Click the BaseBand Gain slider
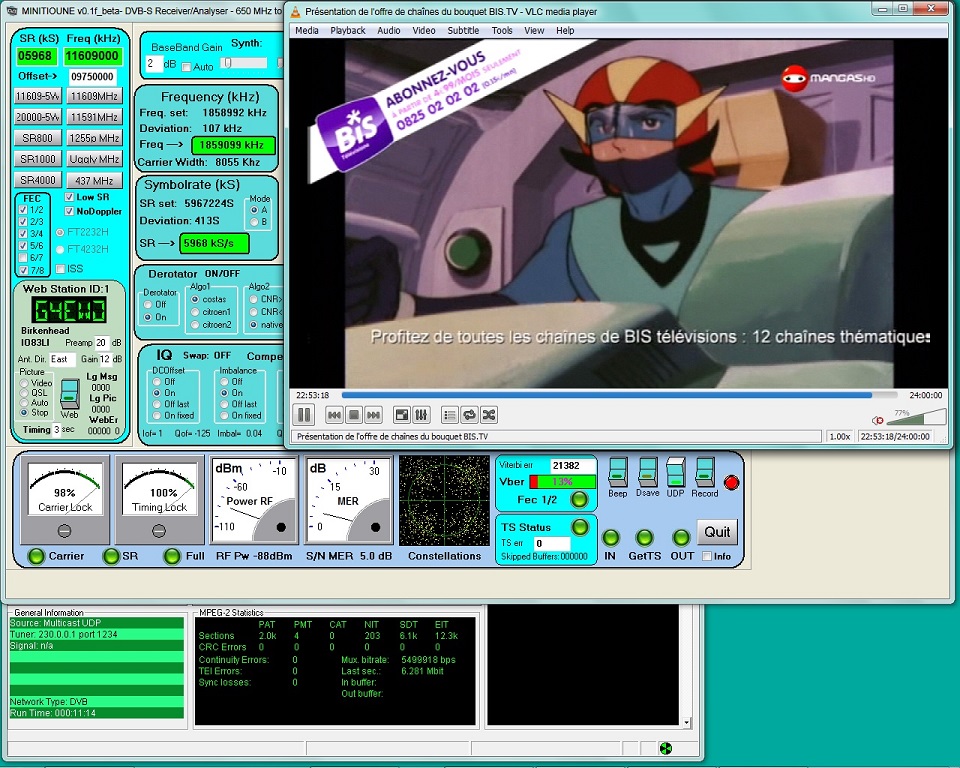Viewport: 960px width, 768px height. pyautogui.click(x=244, y=63)
